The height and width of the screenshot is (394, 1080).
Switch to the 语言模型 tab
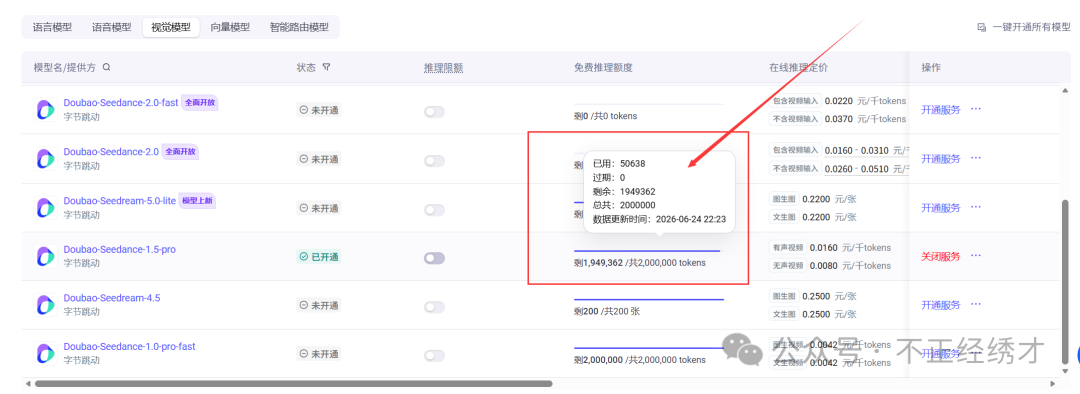click(x=52, y=28)
